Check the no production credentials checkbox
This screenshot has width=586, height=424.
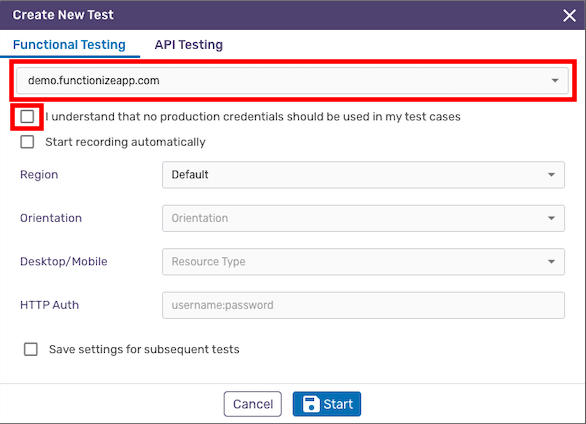click(x=27, y=117)
